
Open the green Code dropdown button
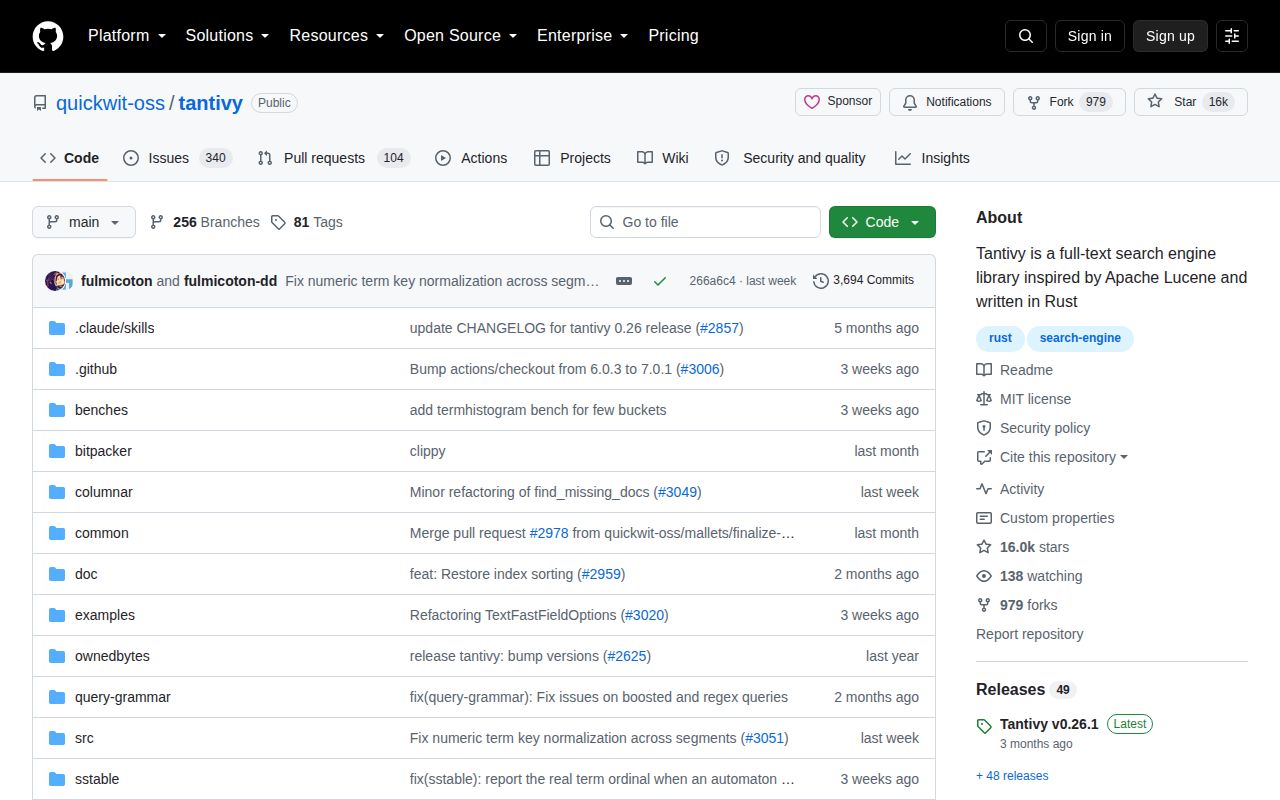click(882, 222)
